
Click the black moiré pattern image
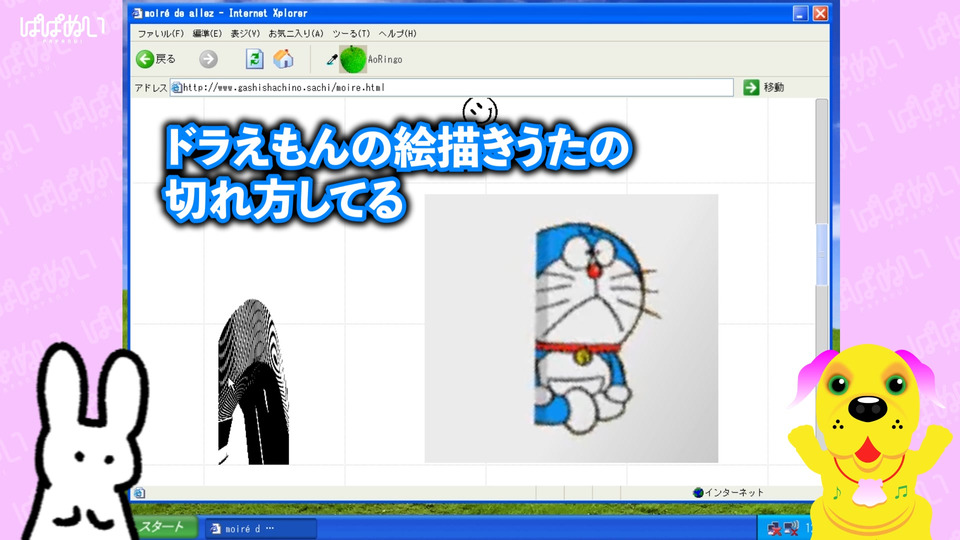pos(253,381)
